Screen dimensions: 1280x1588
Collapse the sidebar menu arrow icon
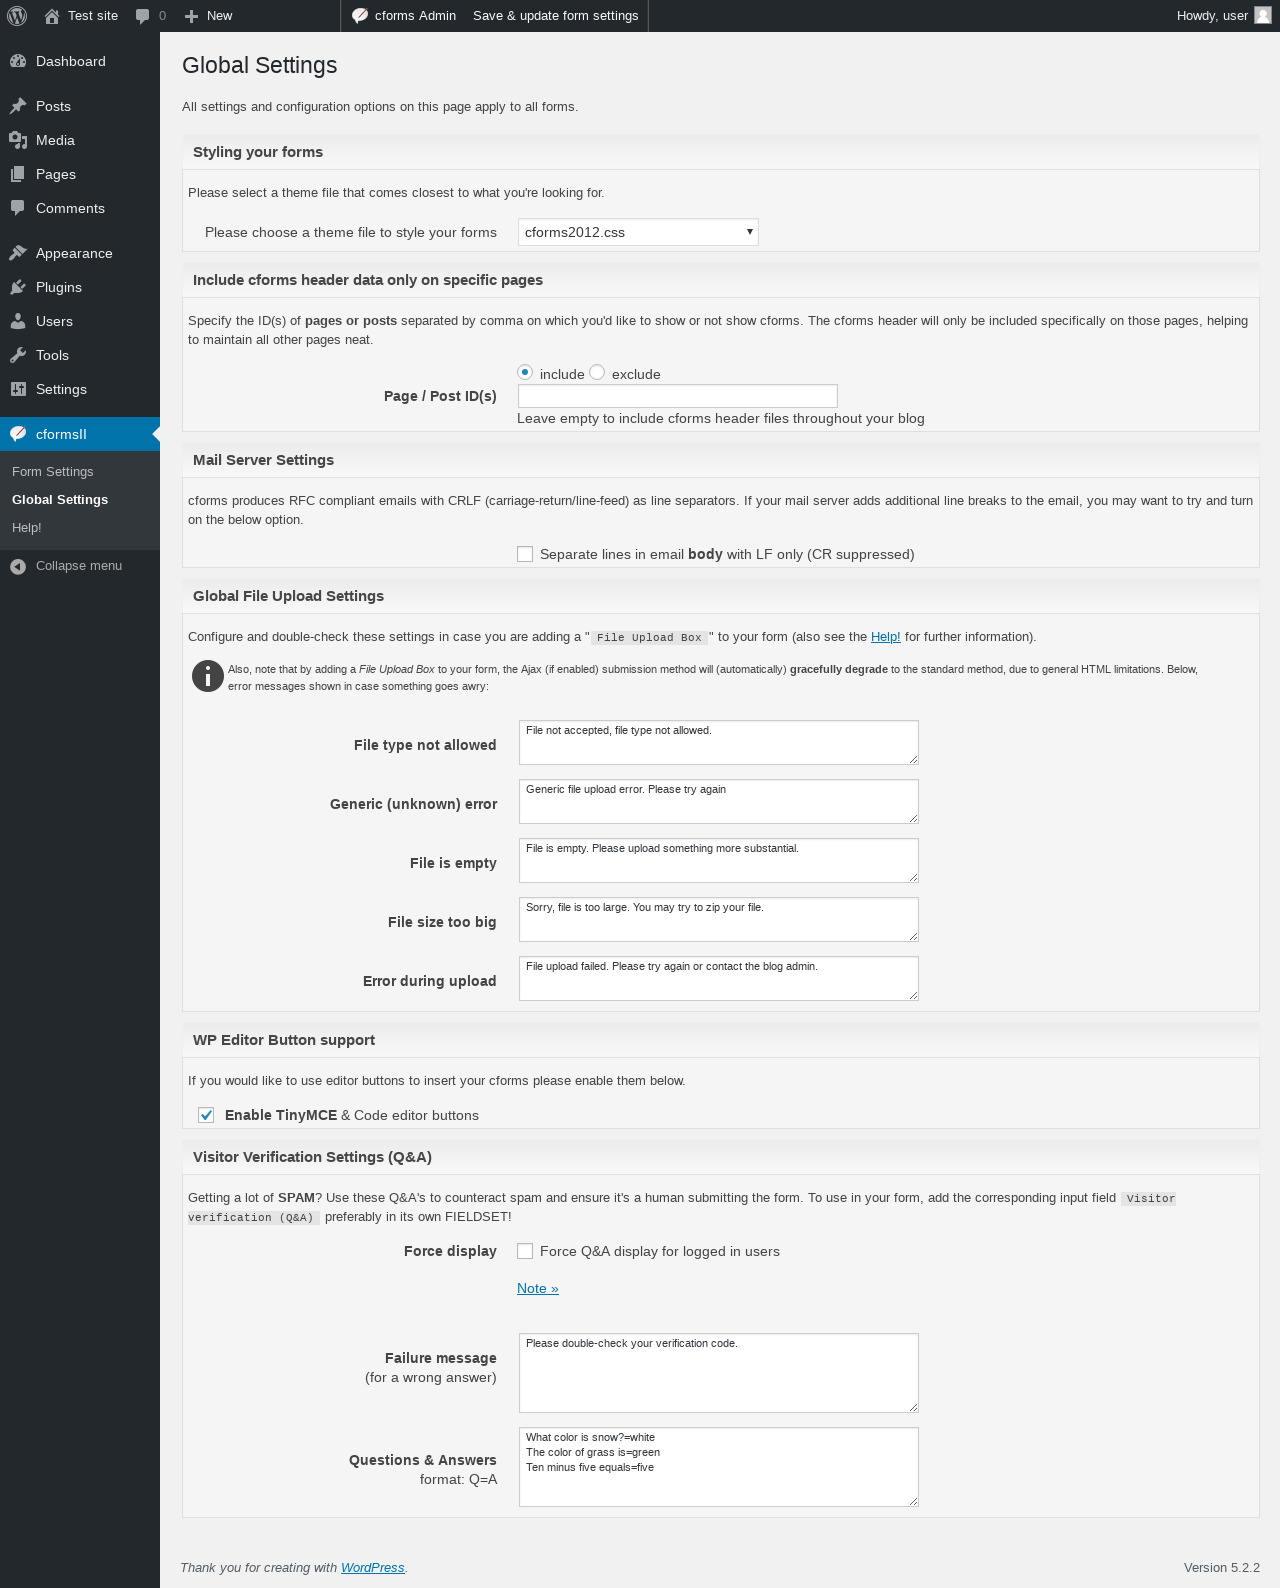[18, 566]
